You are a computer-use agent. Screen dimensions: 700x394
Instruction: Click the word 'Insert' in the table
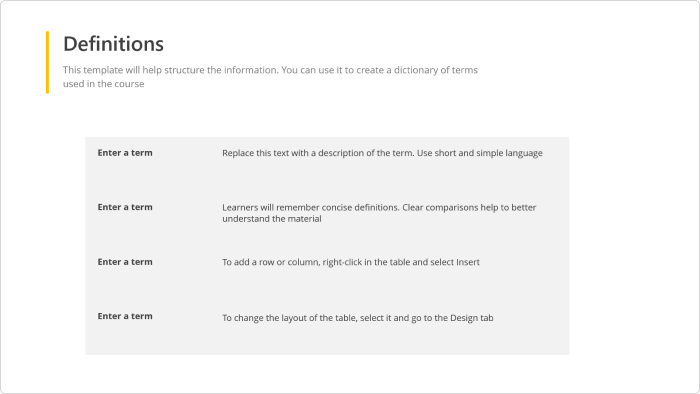tap(468, 262)
